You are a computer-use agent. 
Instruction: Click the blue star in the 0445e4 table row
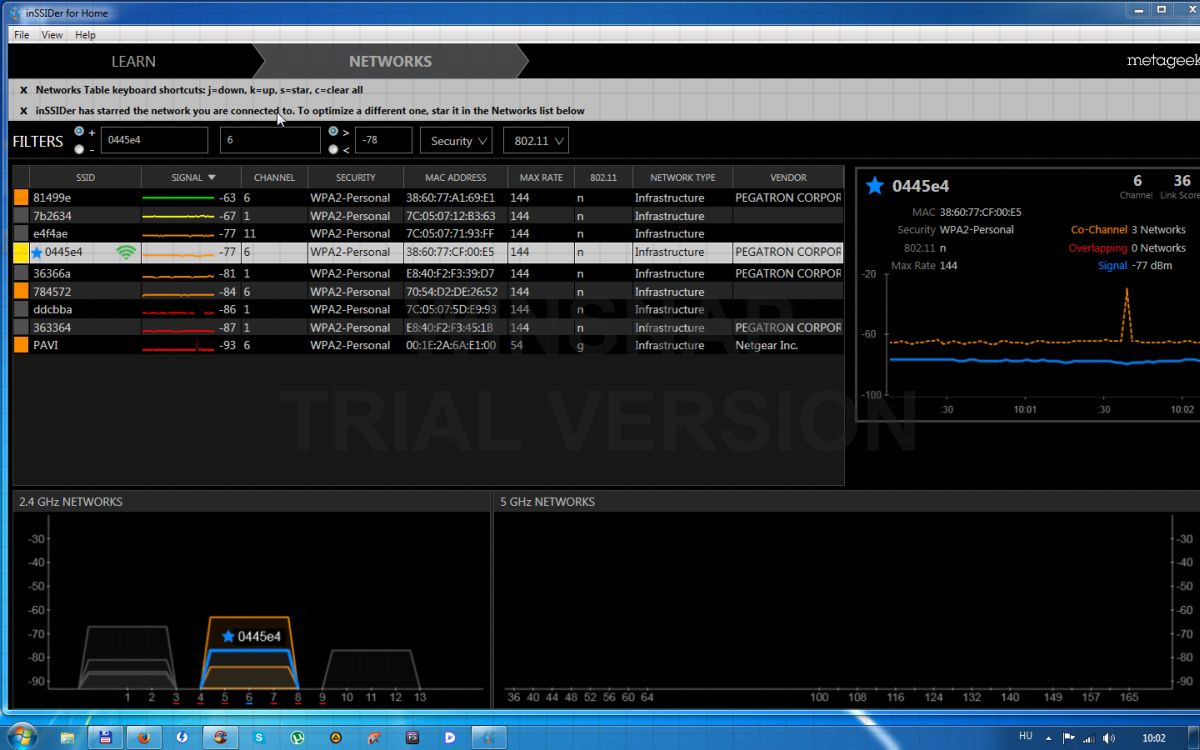tap(37, 253)
